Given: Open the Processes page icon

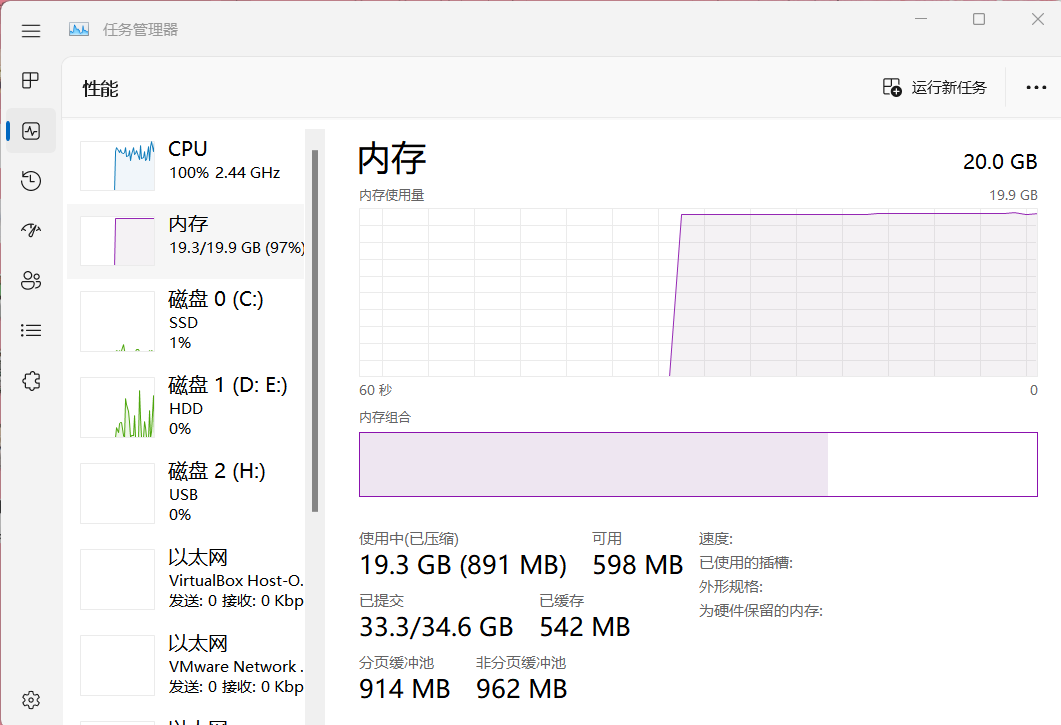Looking at the screenshot, I should [x=31, y=80].
